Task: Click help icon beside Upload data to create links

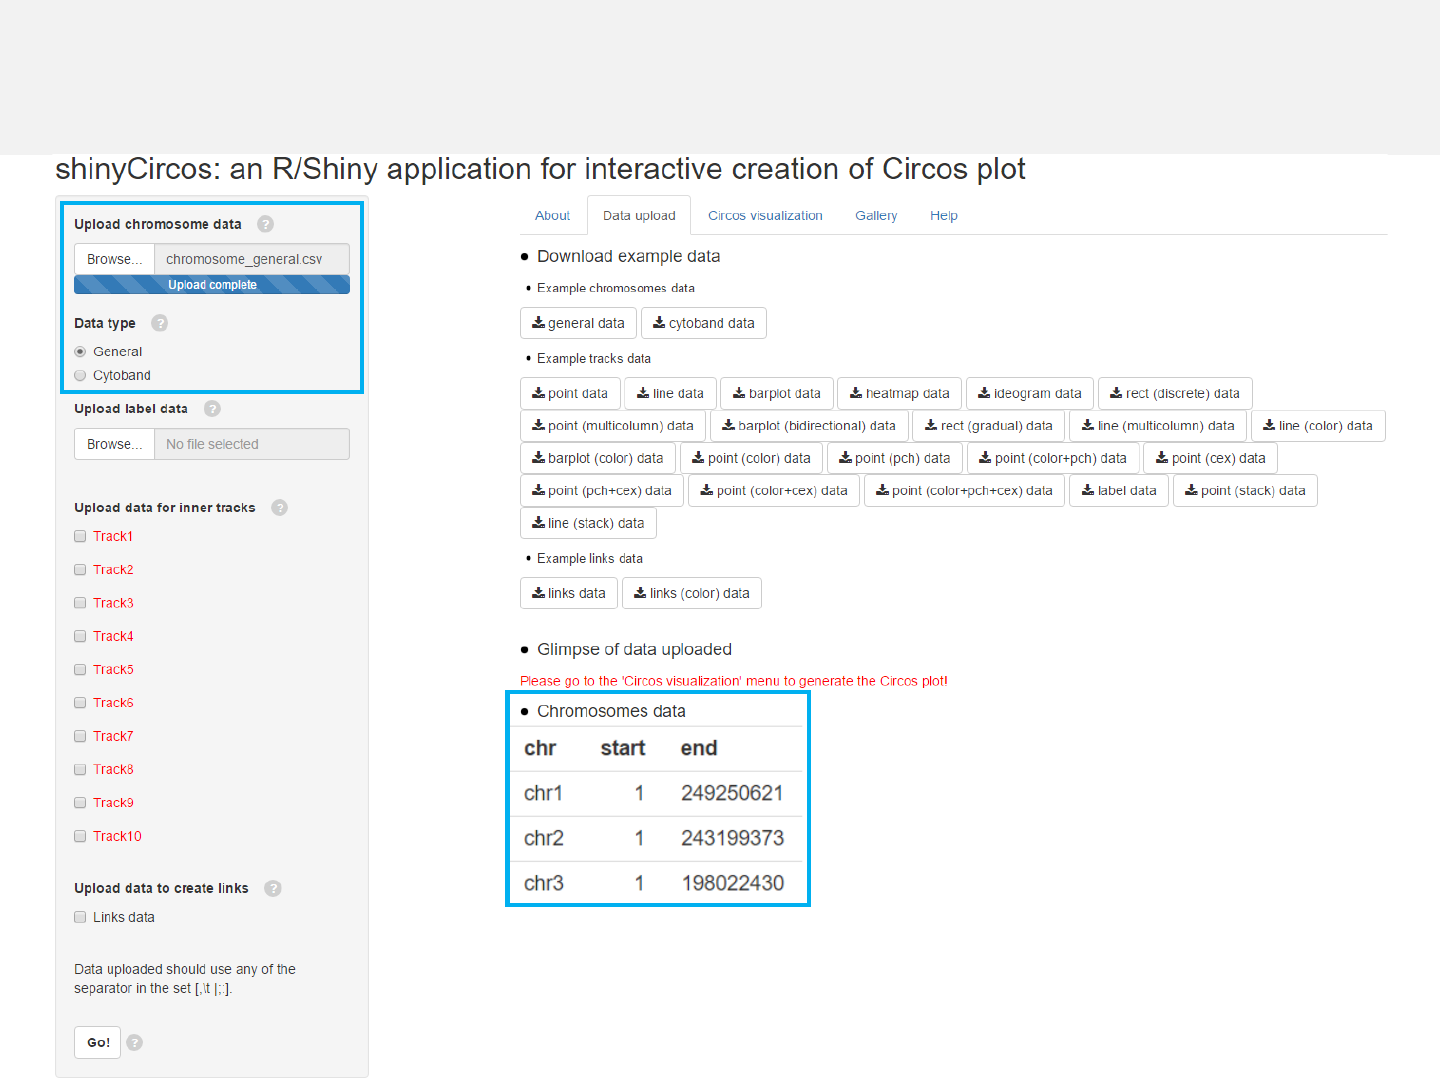Action: click(x=273, y=888)
